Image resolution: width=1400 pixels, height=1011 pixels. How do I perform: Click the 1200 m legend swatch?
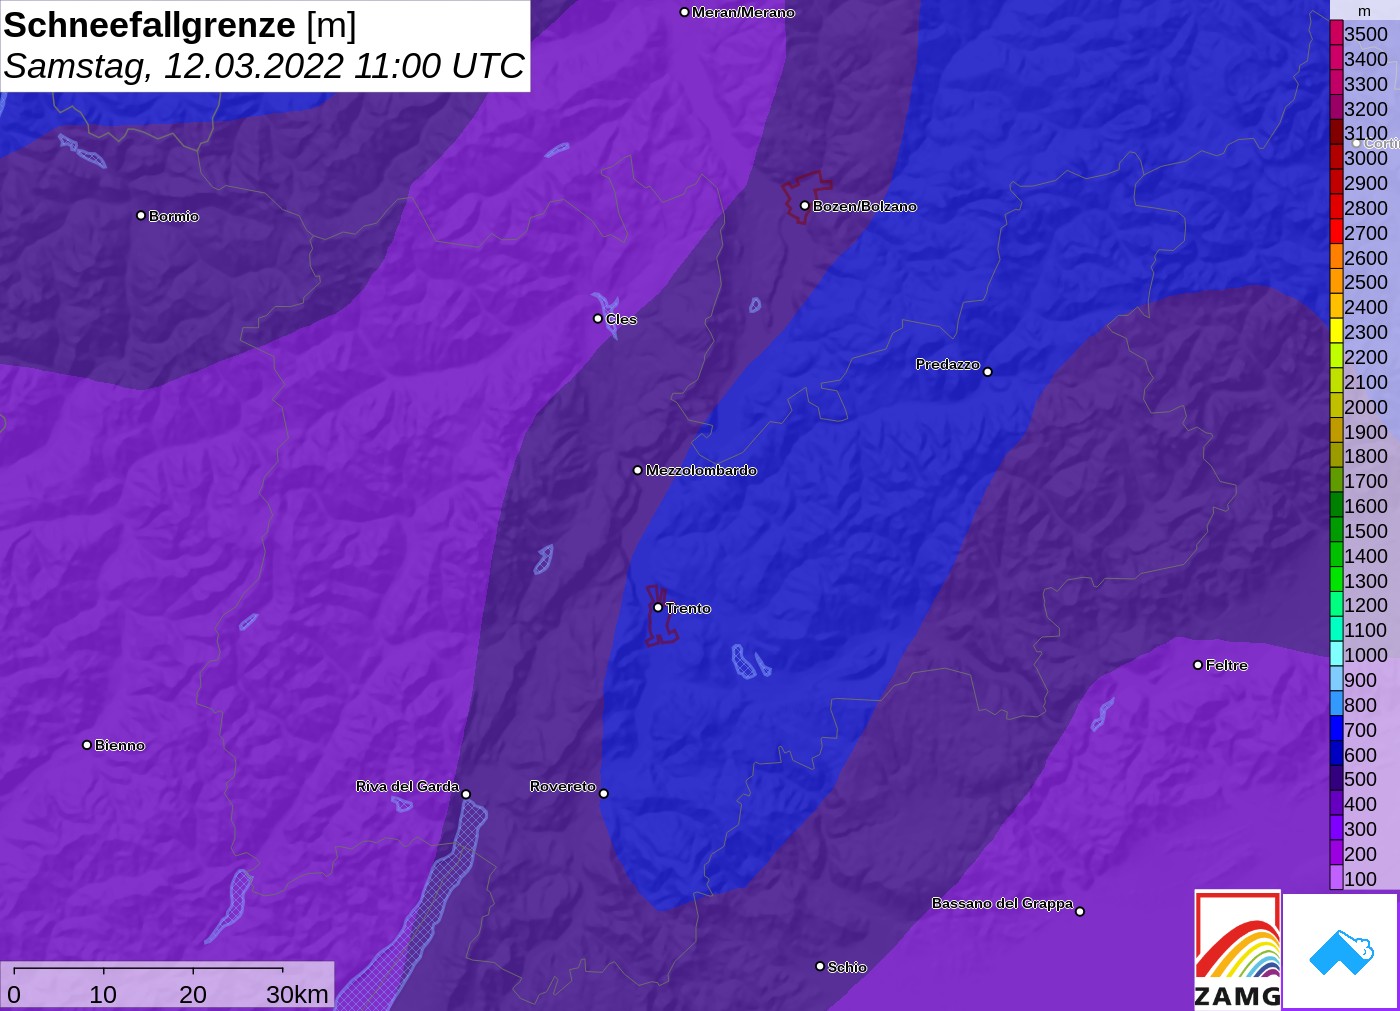click(x=1336, y=604)
